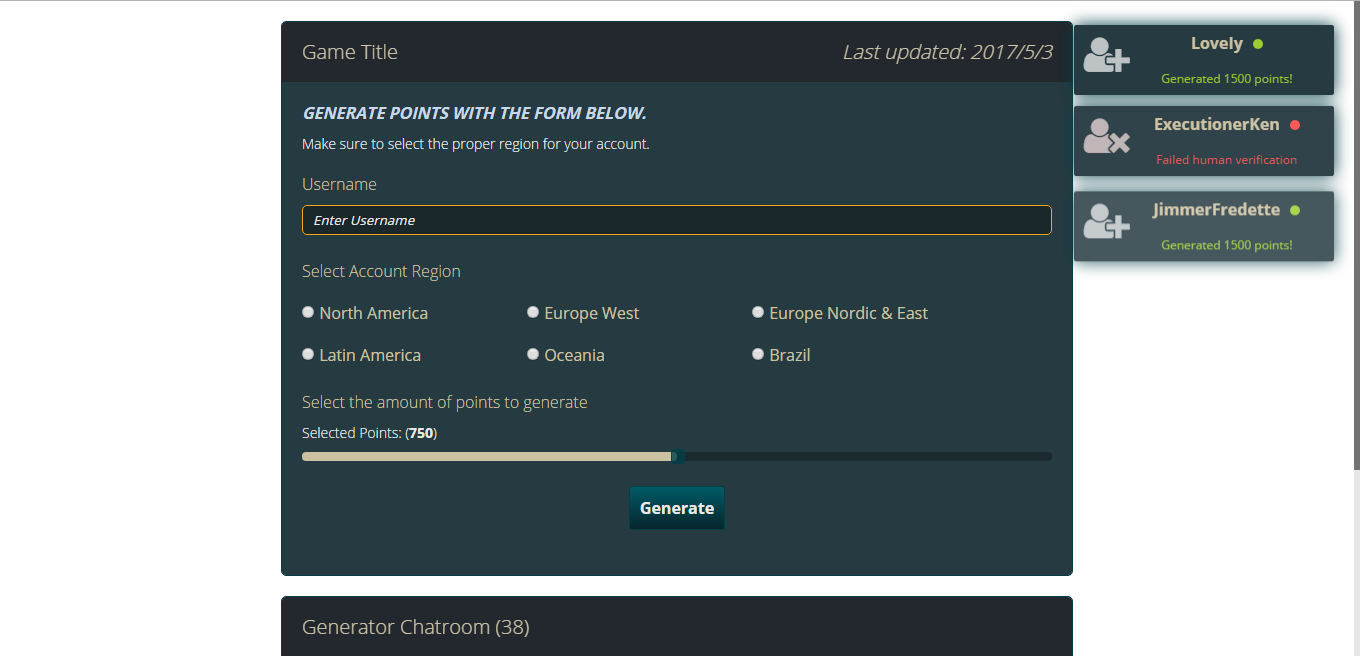The image size is (1360, 656).
Task: Click the user-added icon beside Lovely
Action: 1106,55
